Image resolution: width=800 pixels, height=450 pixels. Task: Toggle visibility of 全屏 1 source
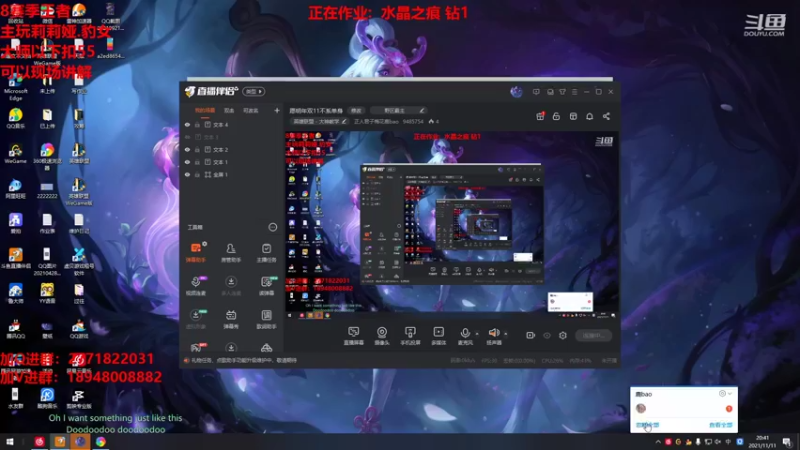point(187,174)
